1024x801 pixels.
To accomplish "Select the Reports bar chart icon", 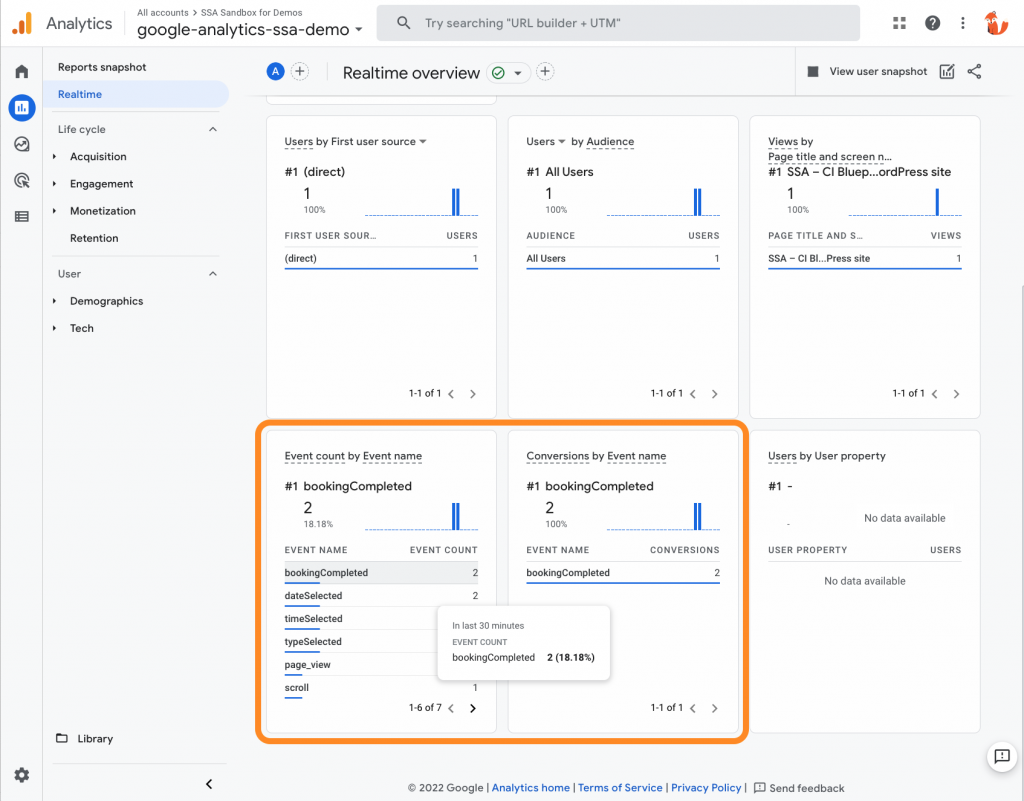I will [22, 108].
